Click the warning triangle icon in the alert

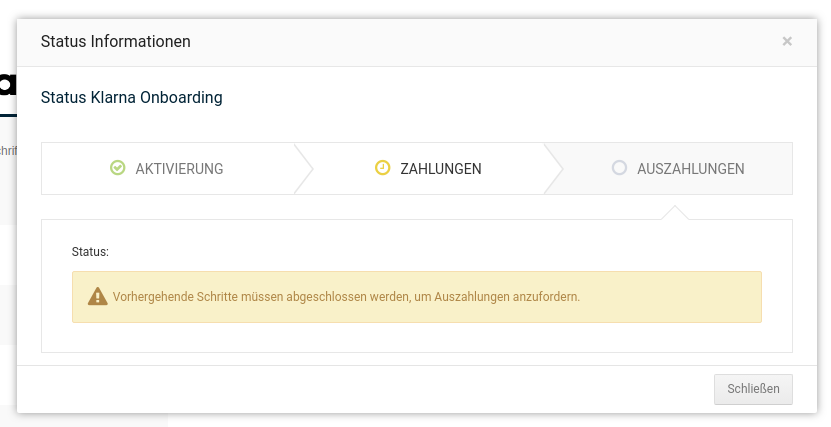(x=98, y=297)
